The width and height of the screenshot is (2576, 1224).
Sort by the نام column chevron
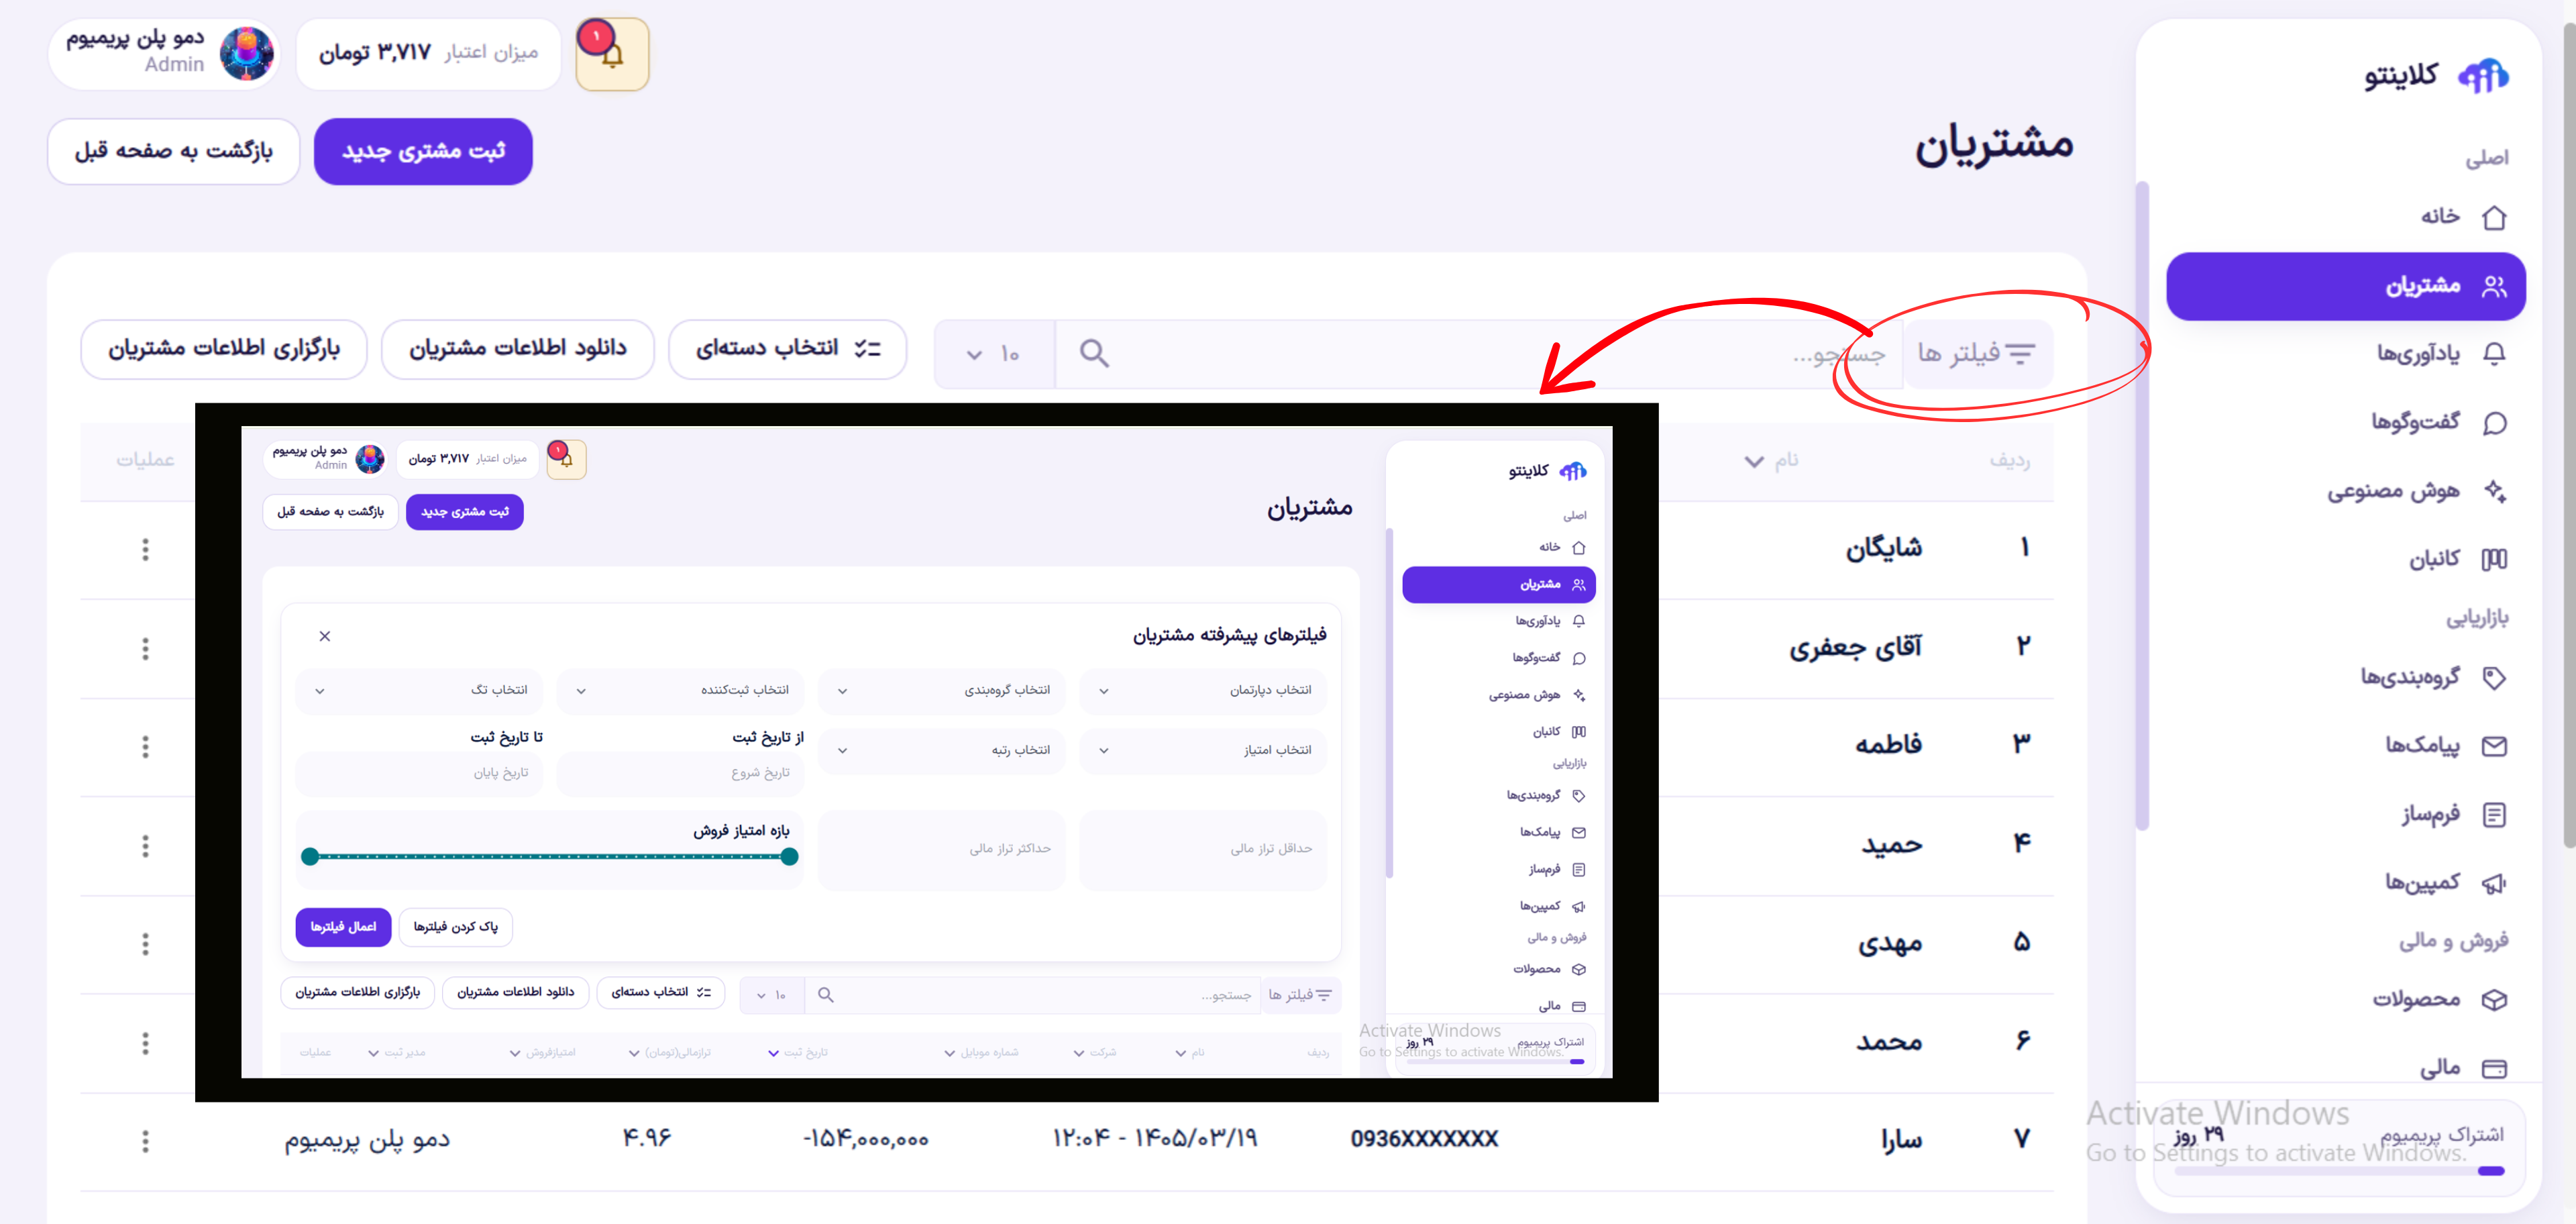(1754, 461)
